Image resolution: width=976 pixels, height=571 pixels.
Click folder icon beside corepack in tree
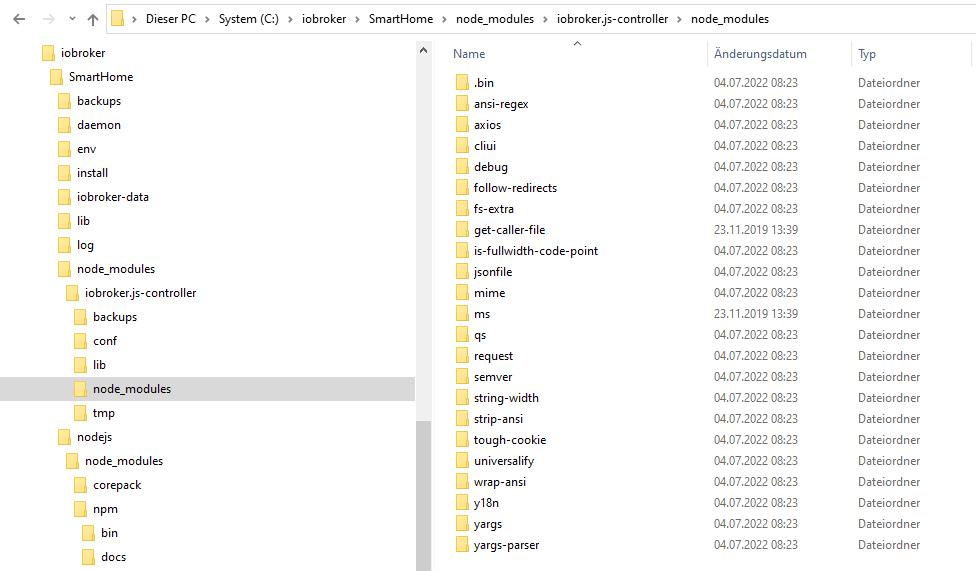pyautogui.click(x=81, y=484)
